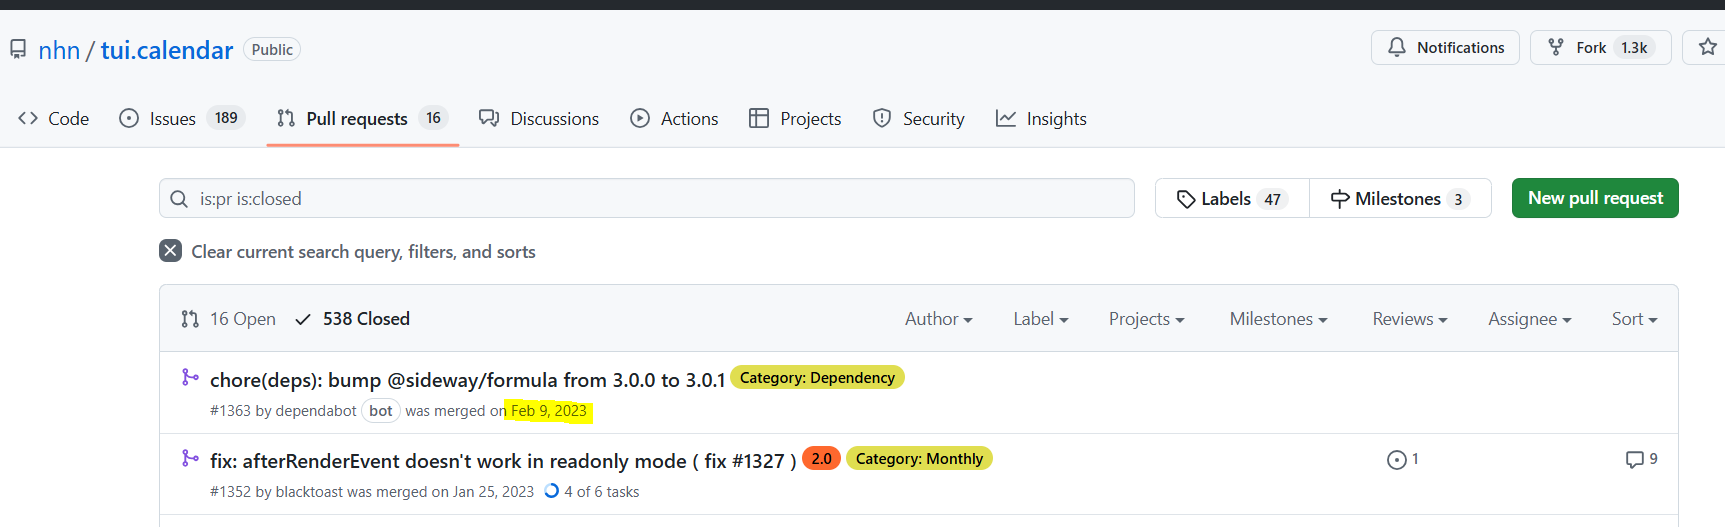Open the chore(deps) bump @sideway/formula pull request

(467, 380)
